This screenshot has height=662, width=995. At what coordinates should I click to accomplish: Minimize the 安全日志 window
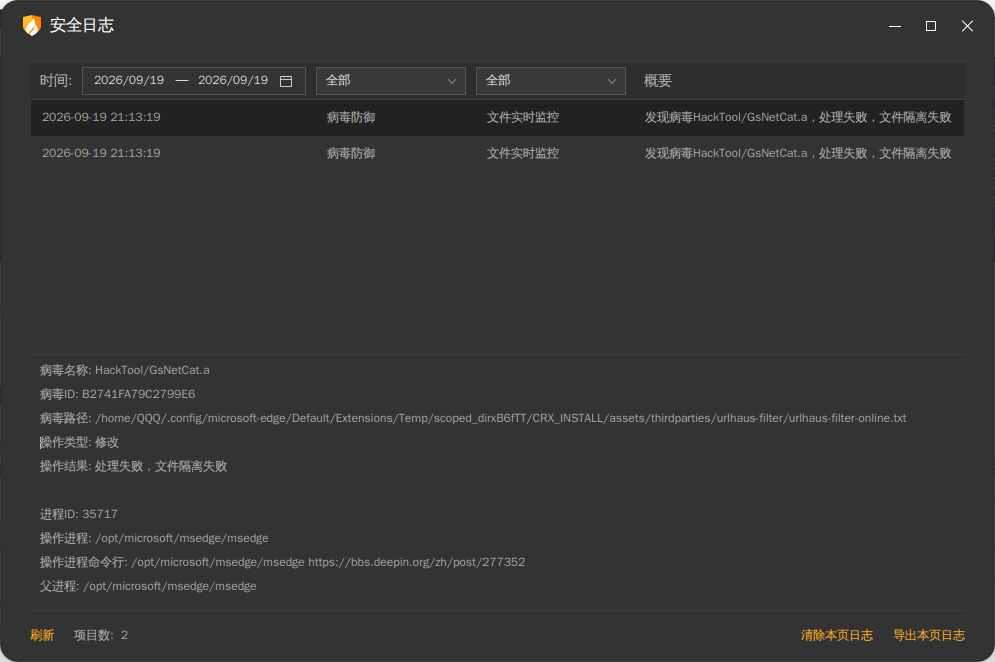[895, 26]
